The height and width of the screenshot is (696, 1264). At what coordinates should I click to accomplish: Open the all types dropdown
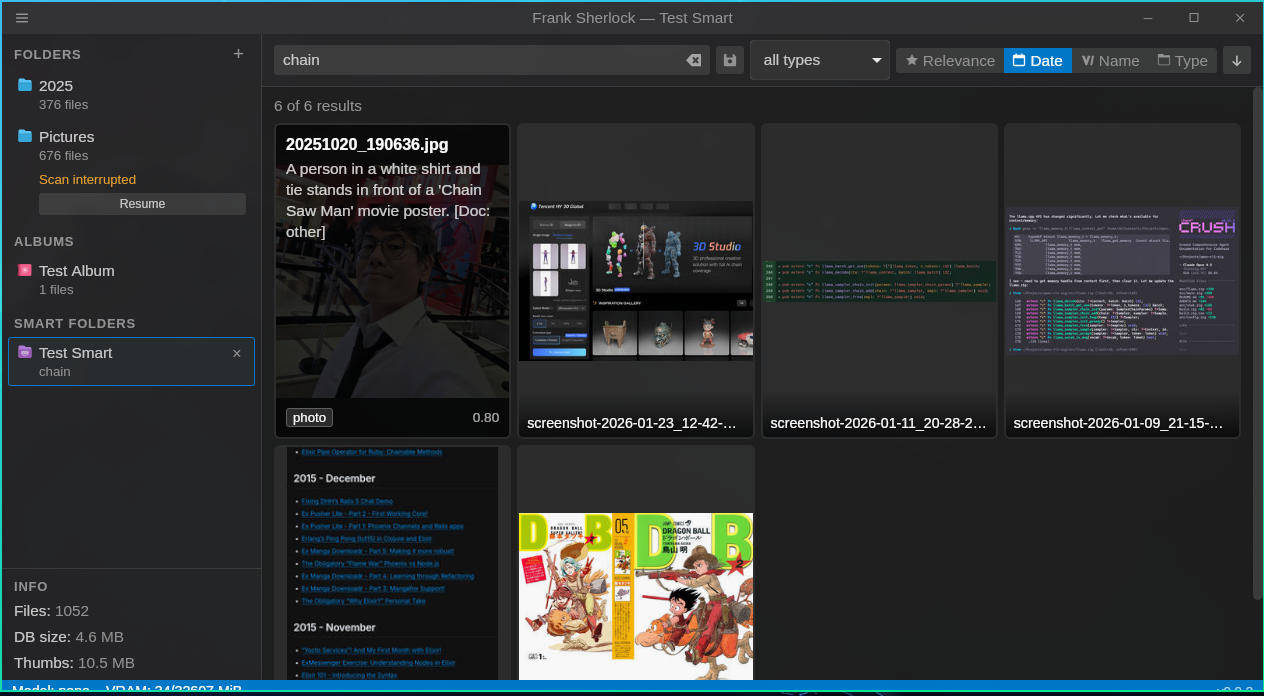click(x=820, y=60)
